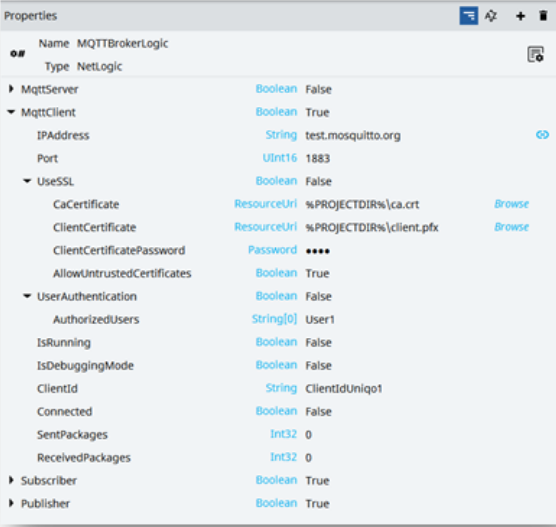Delete property using the trash icon
556x527 pixels.
pos(543,16)
